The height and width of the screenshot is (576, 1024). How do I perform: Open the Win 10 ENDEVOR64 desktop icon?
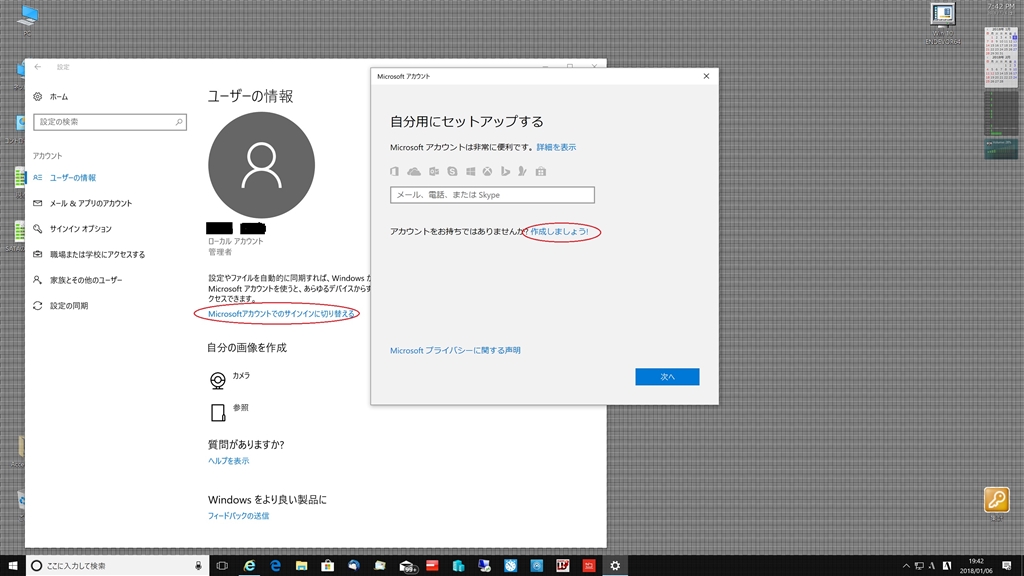pyautogui.click(x=942, y=24)
